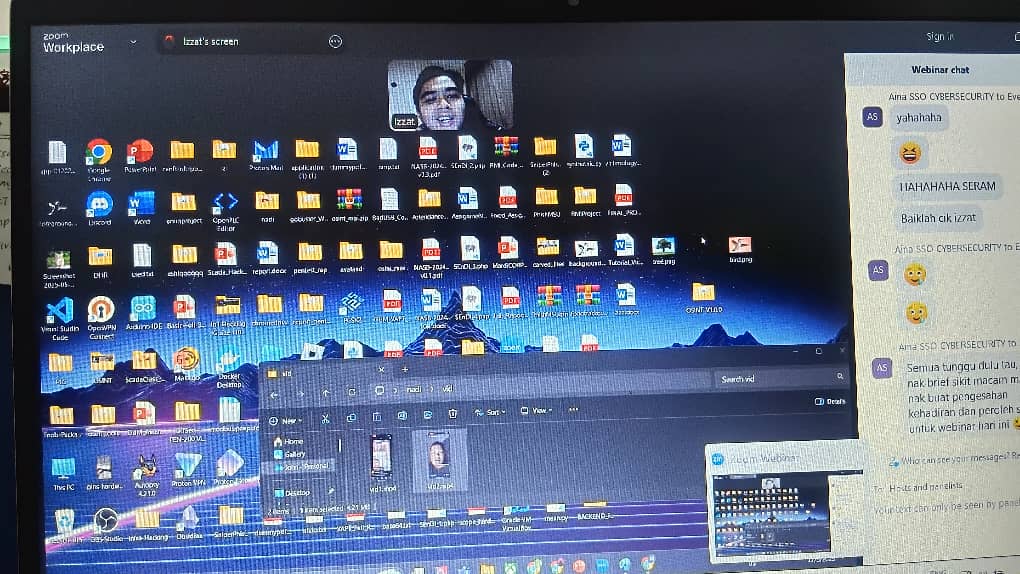Image resolution: width=1020 pixels, height=574 pixels.
Task: Click the search magnifier in File Explorer
Action: tap(840, 376)
